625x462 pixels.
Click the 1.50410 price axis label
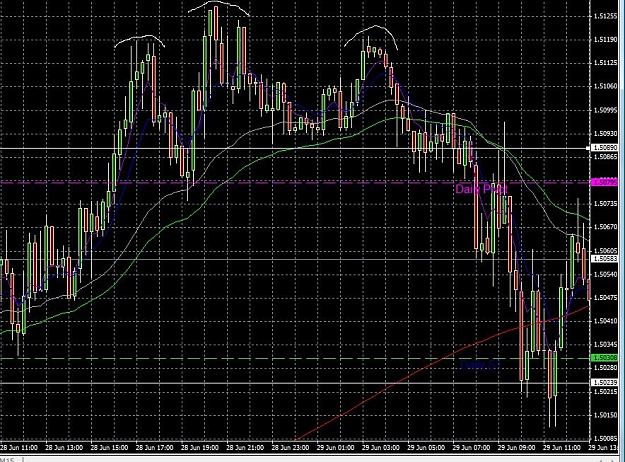605,321
